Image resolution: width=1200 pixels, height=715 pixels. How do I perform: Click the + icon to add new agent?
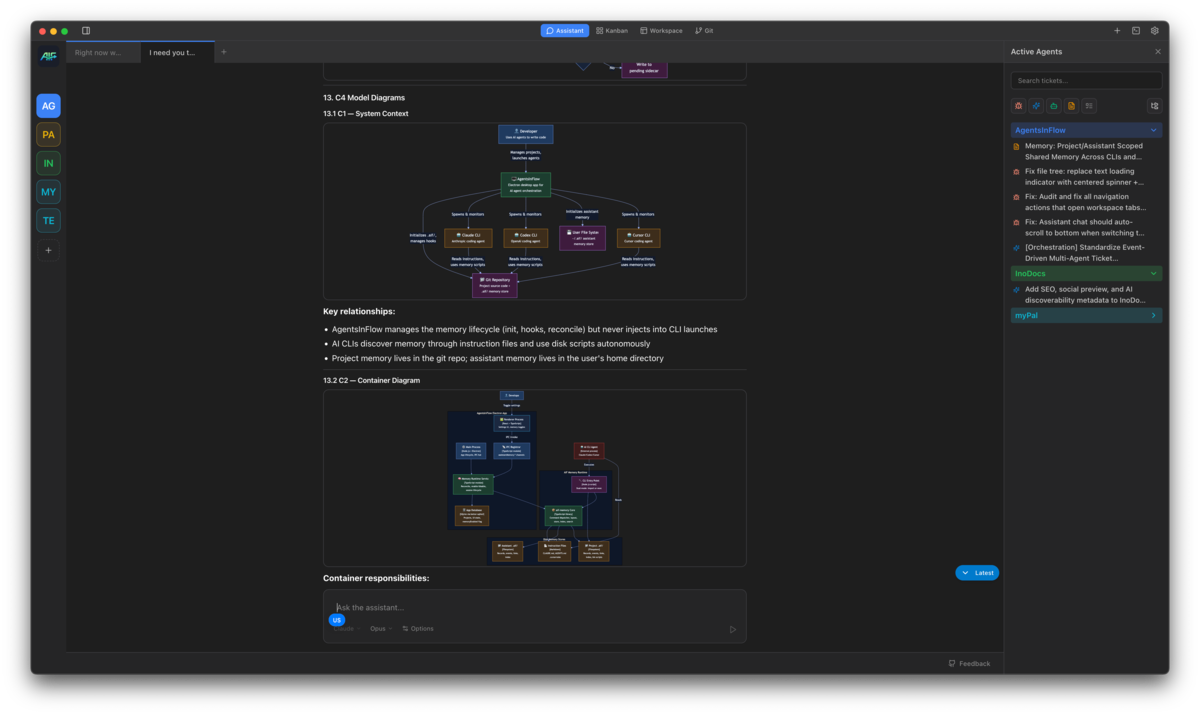pos(48,249)
